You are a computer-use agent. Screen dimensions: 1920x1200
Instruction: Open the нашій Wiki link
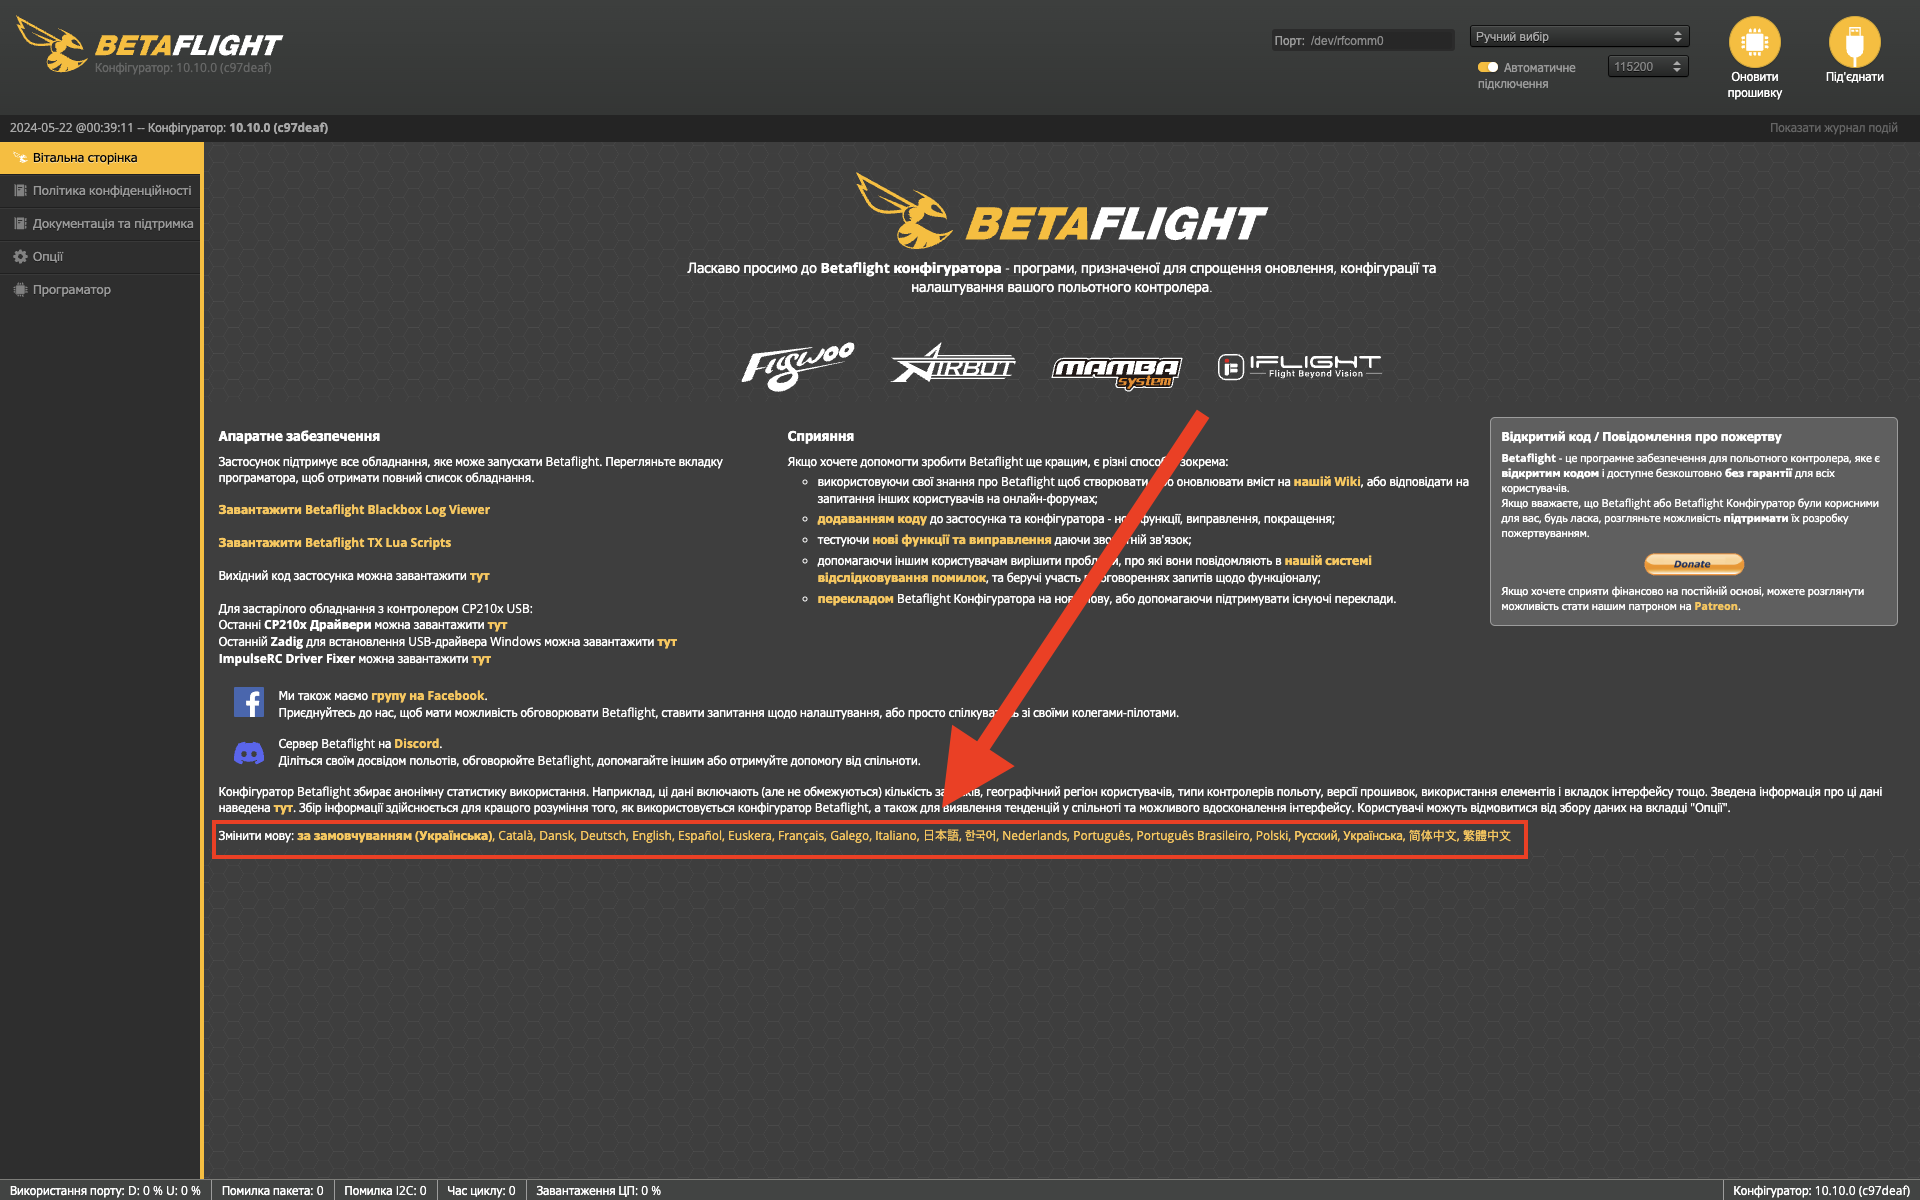click(1327, 482)
